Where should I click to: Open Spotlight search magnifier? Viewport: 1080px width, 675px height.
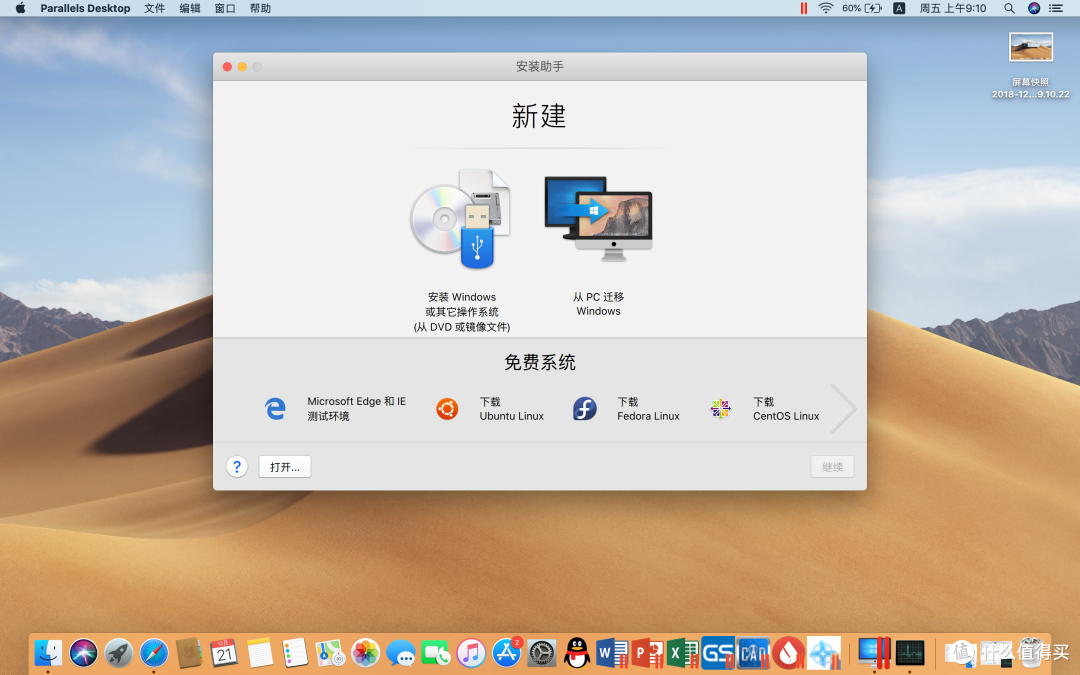pos(1009,8)
